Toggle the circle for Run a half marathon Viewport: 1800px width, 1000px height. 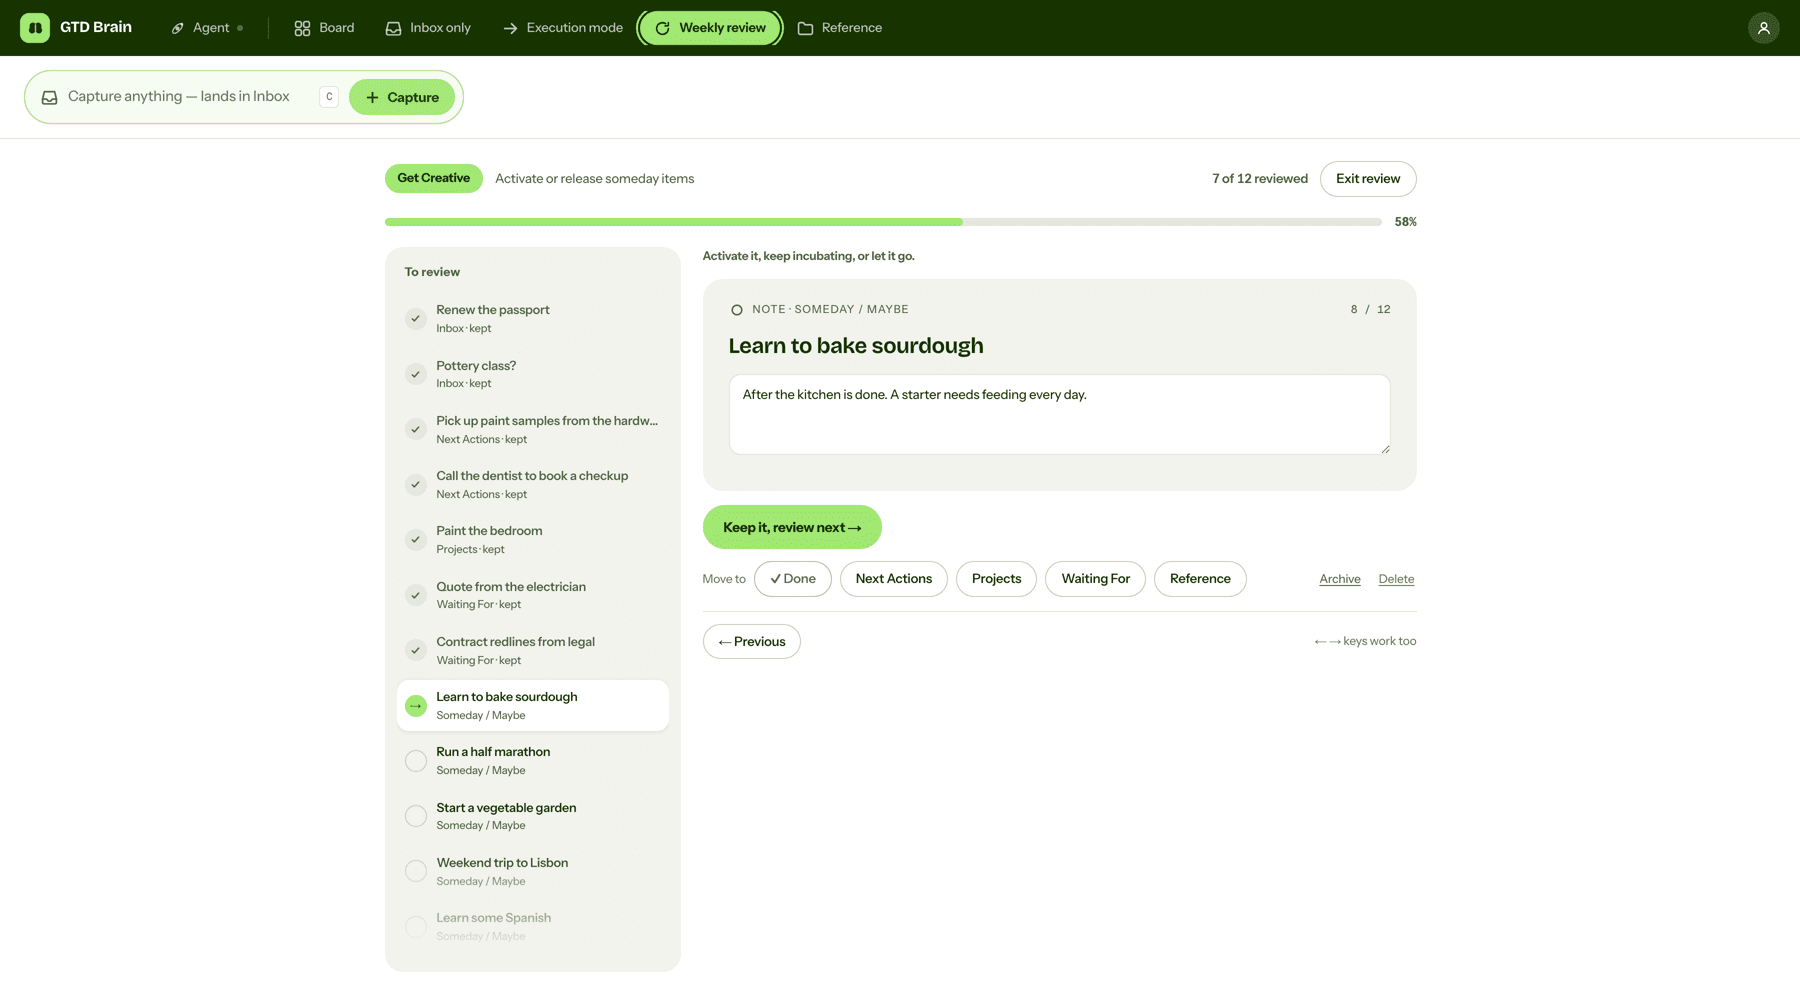pos(416,761)
